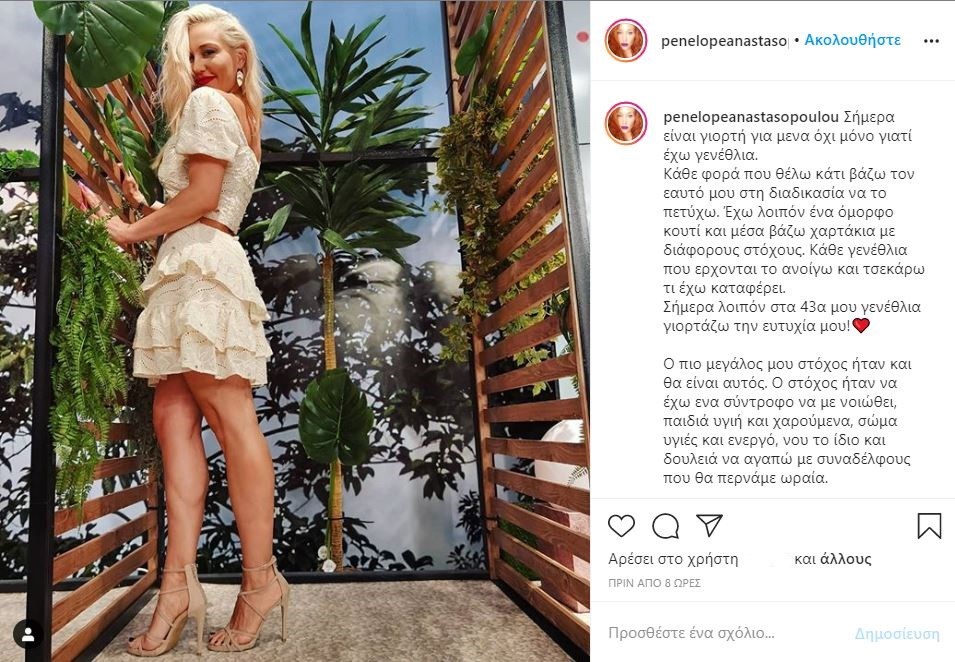
Task: Click the red heart emoji in the caption
Action: pyautogui.click(x=861, y=325)
